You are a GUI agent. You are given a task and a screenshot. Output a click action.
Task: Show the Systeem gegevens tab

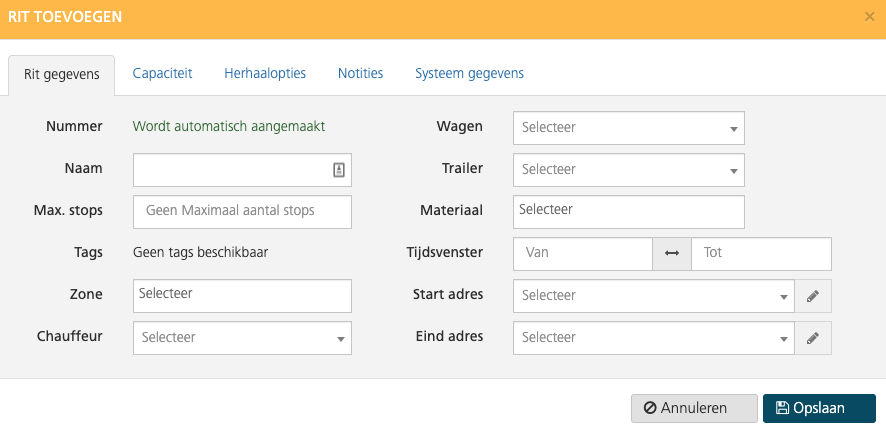coord(470,73)
